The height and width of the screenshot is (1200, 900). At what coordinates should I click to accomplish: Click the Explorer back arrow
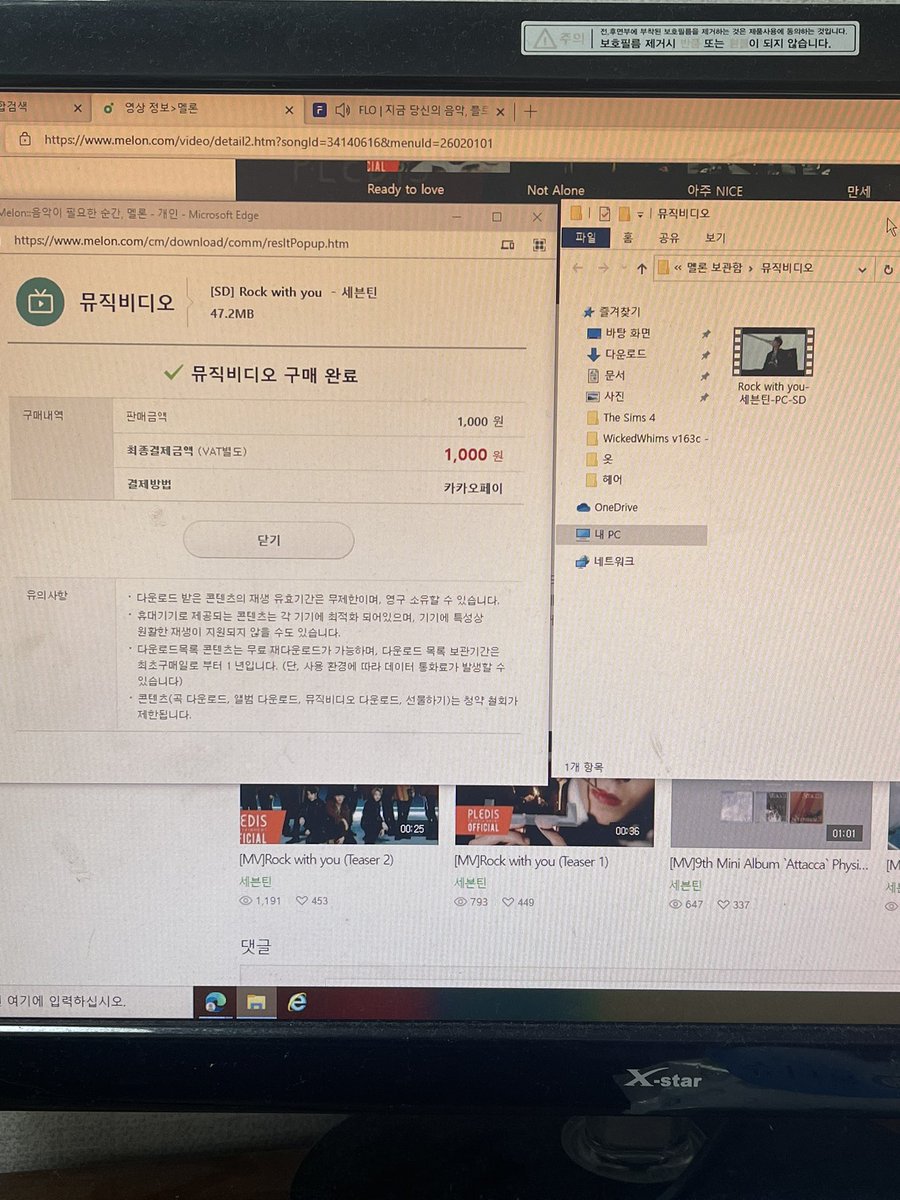pos(577,268)
